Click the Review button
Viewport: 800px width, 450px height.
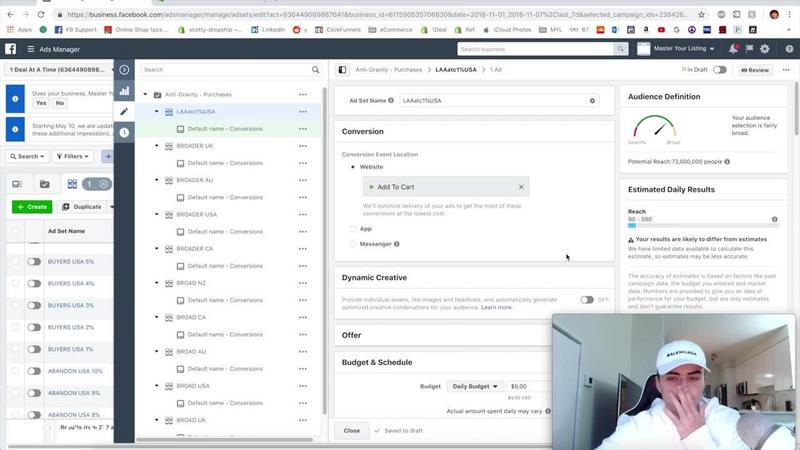755,70
